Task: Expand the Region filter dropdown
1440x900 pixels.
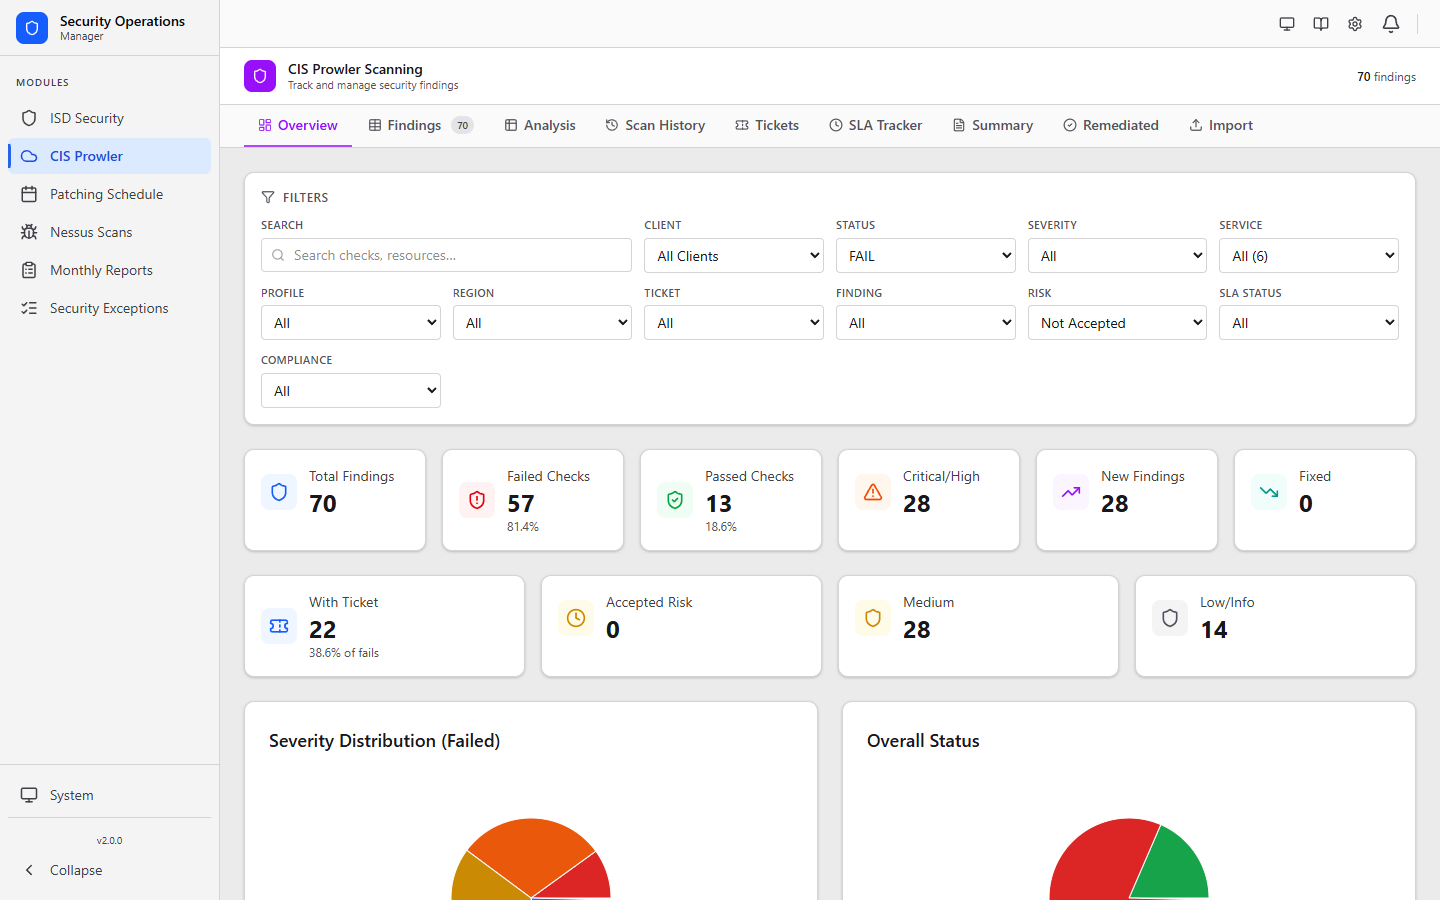Action: pos(542,323)
